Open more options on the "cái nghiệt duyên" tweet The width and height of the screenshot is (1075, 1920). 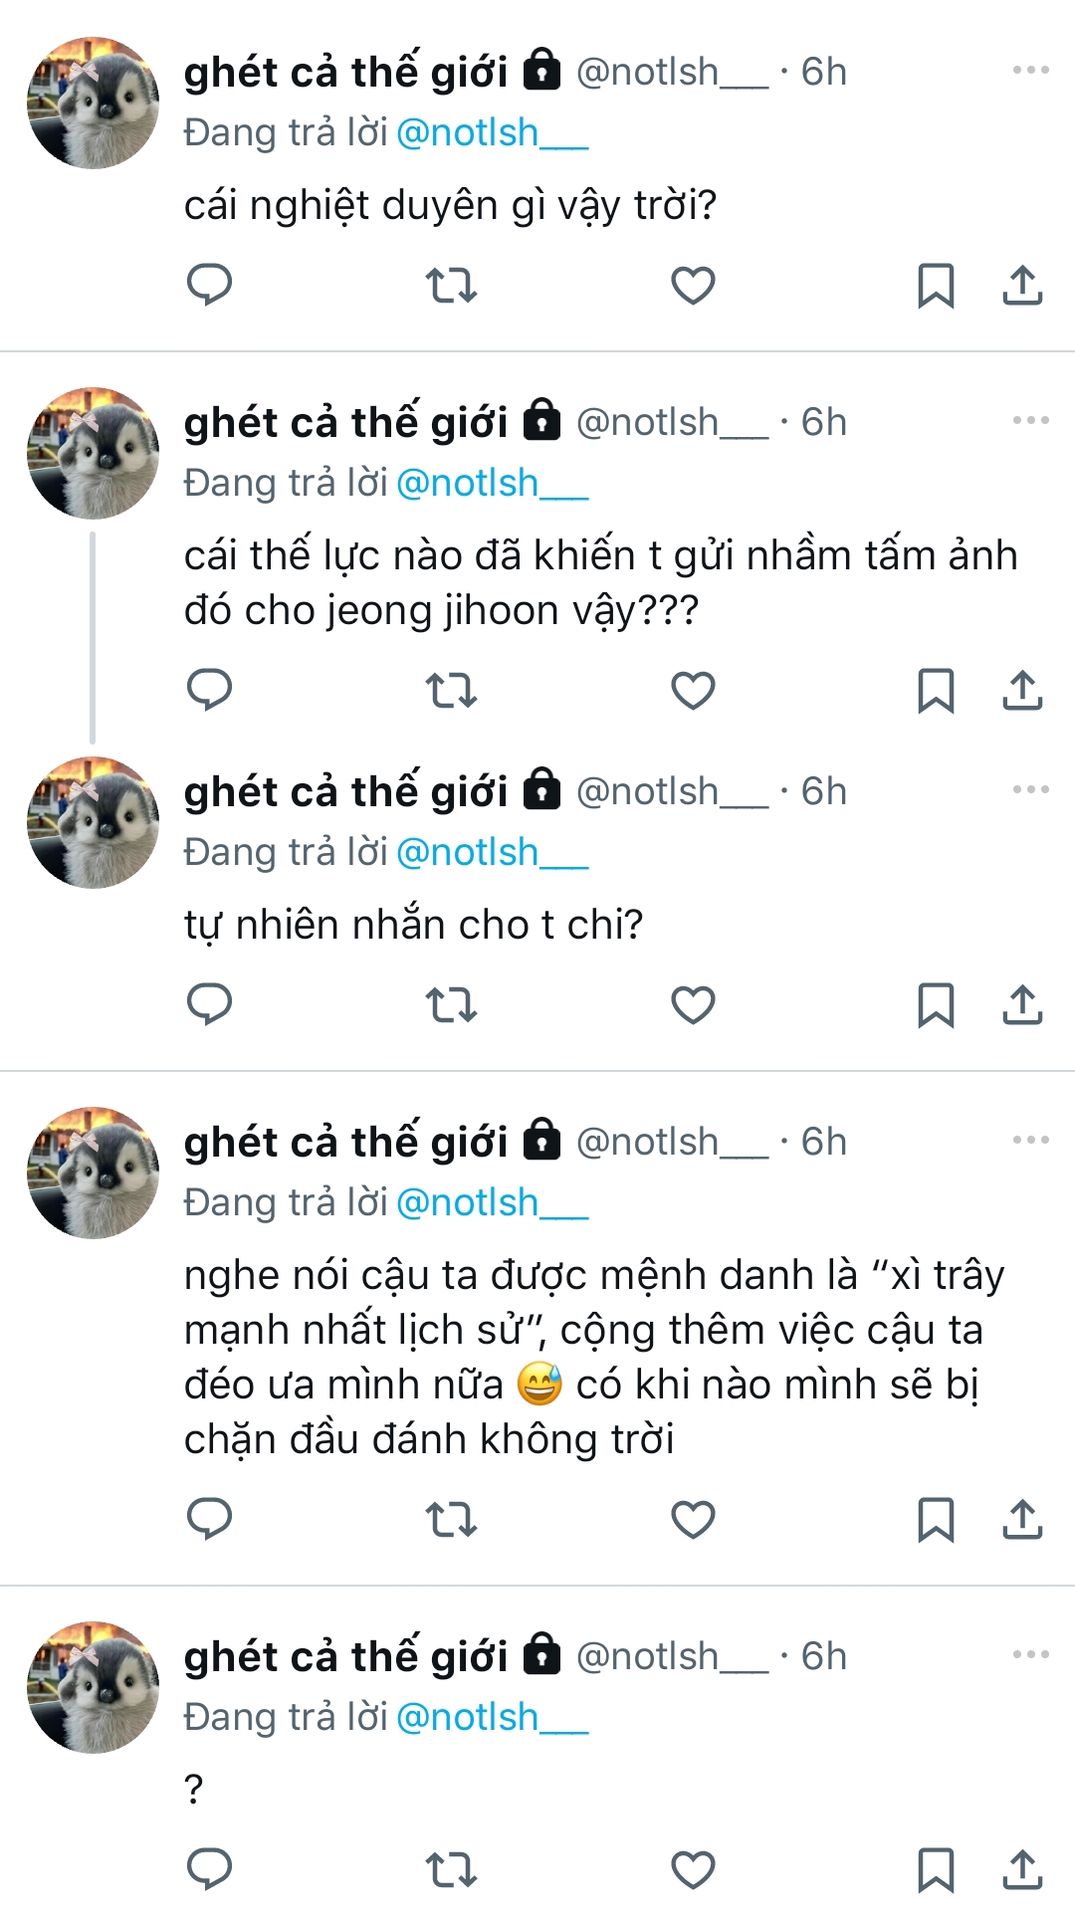point(1030,70)
